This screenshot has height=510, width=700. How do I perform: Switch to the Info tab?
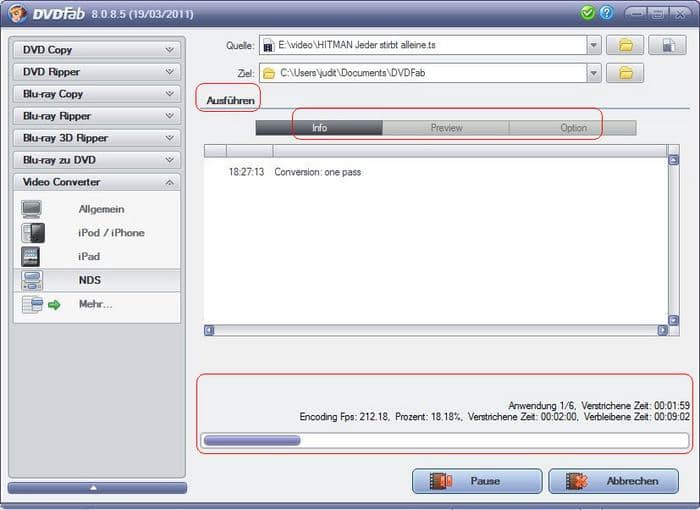tap(319, 128)
